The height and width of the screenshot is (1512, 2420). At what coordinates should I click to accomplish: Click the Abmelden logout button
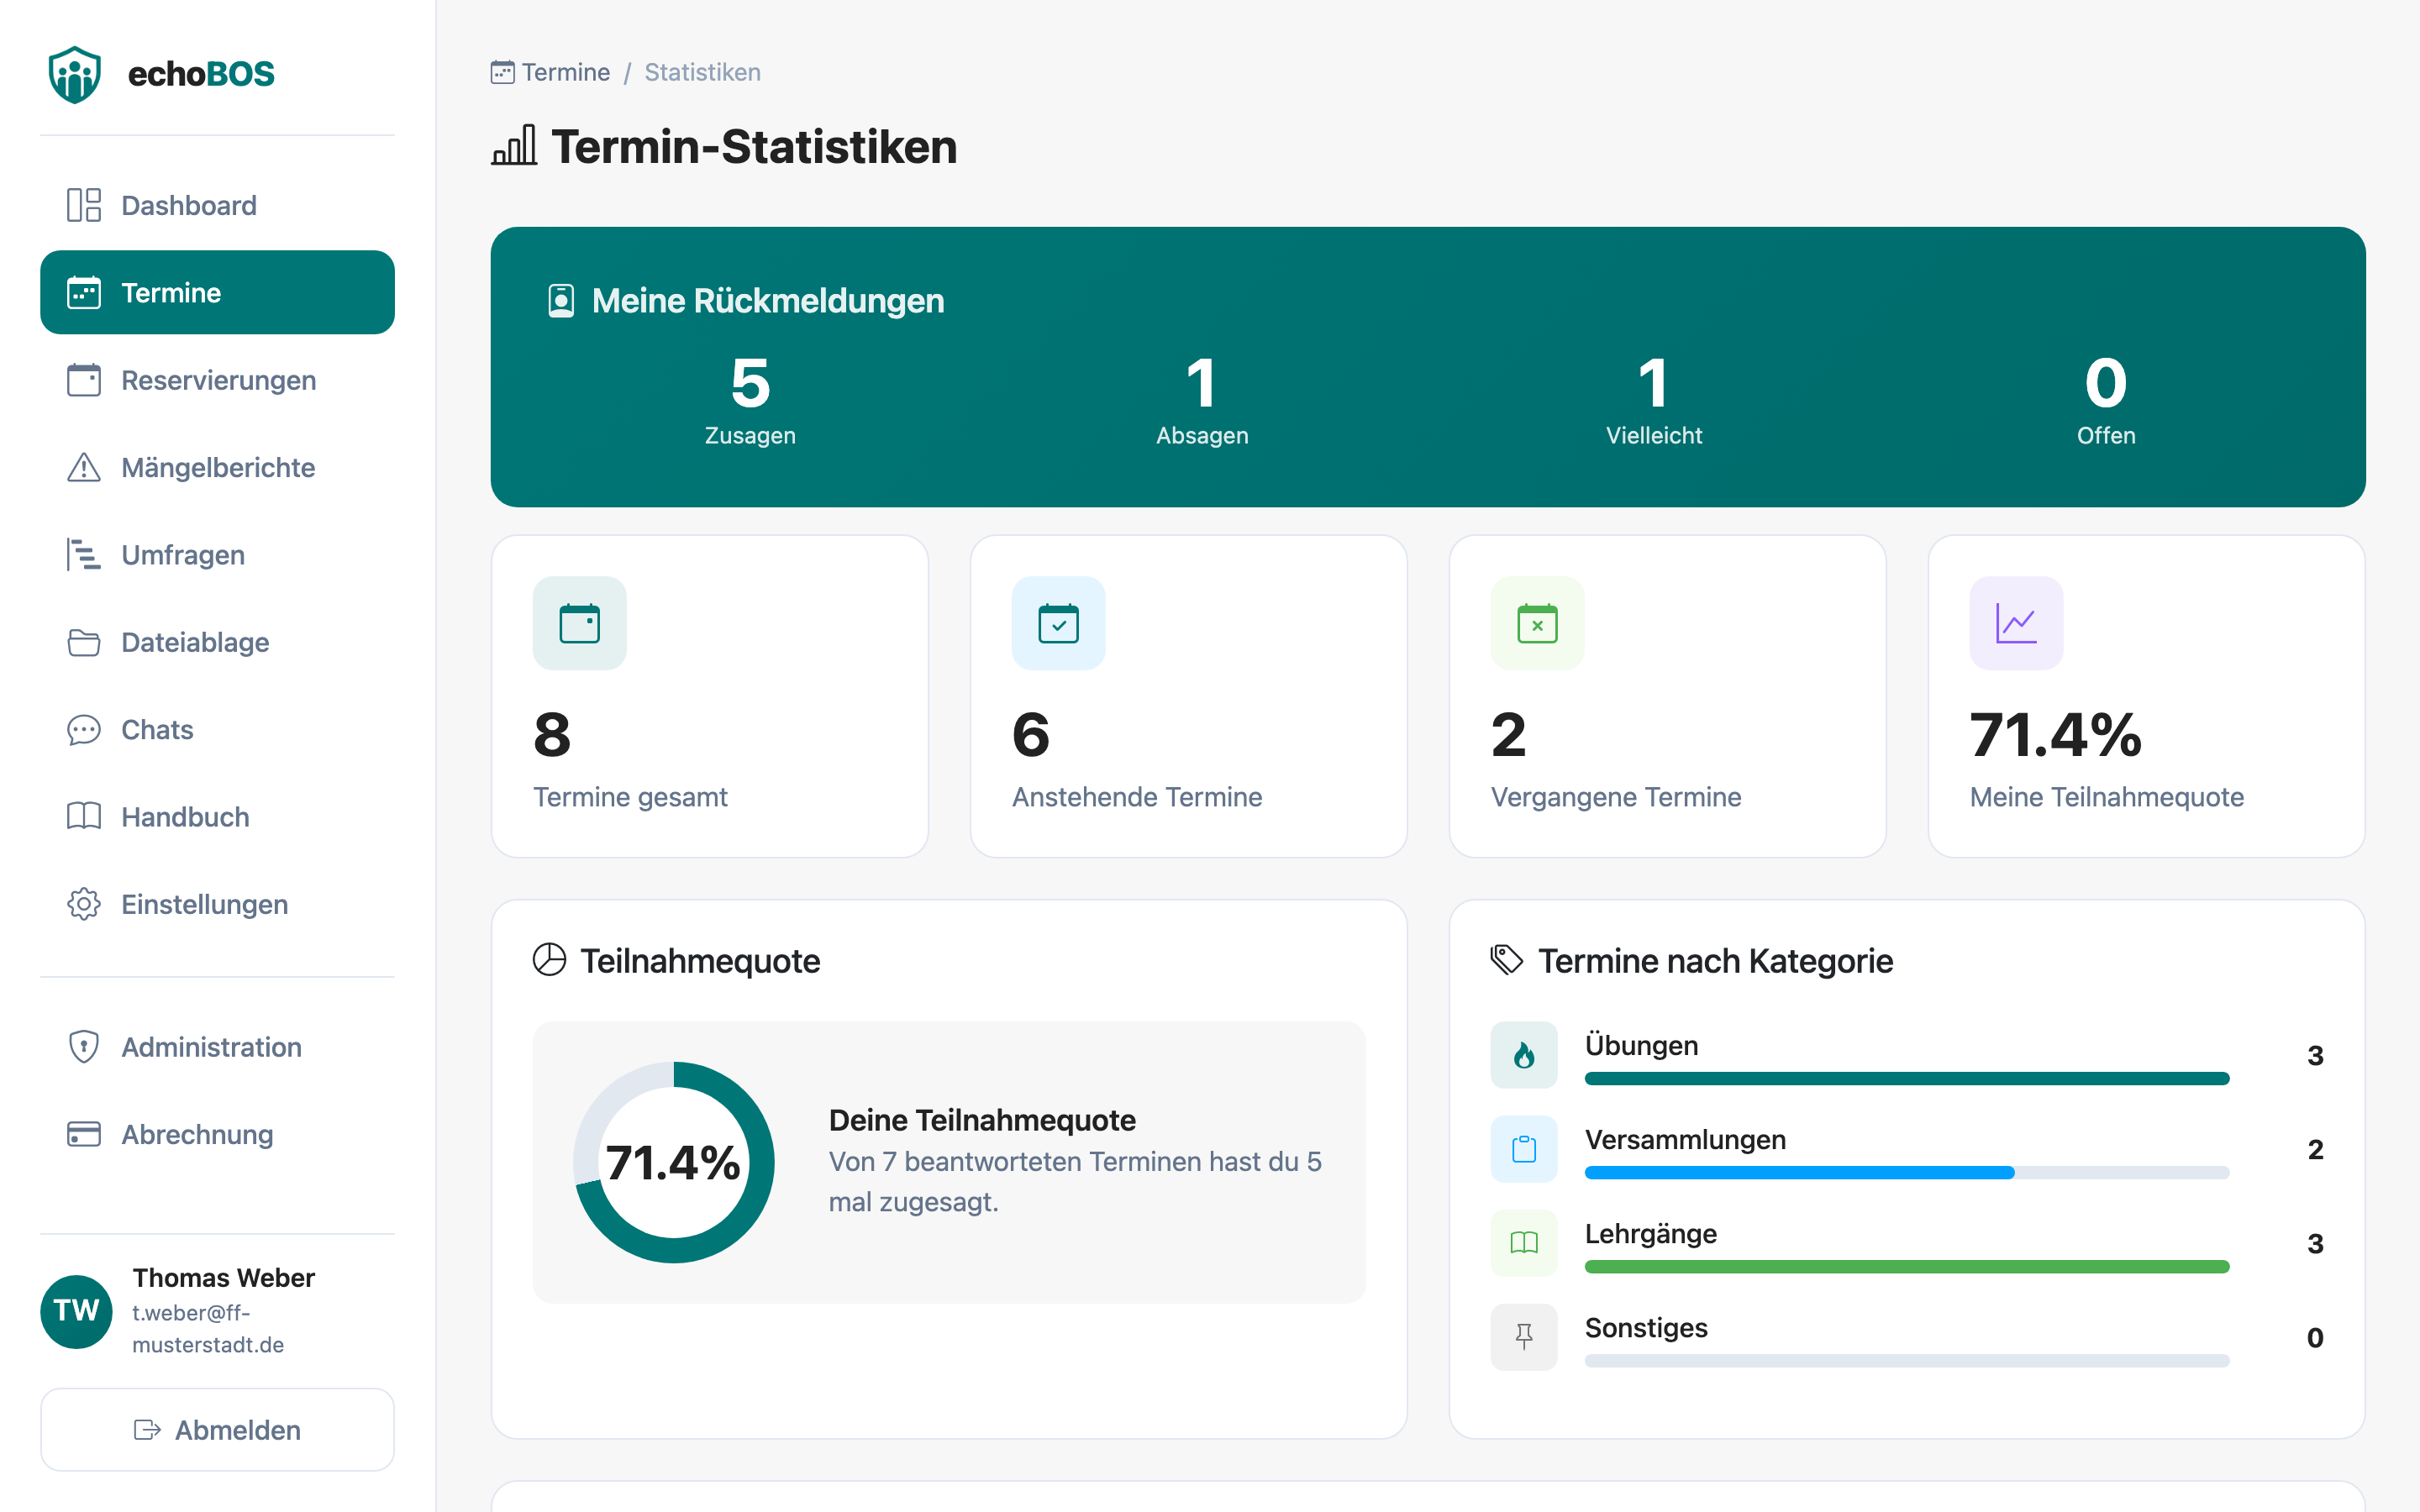[217, 1429]
